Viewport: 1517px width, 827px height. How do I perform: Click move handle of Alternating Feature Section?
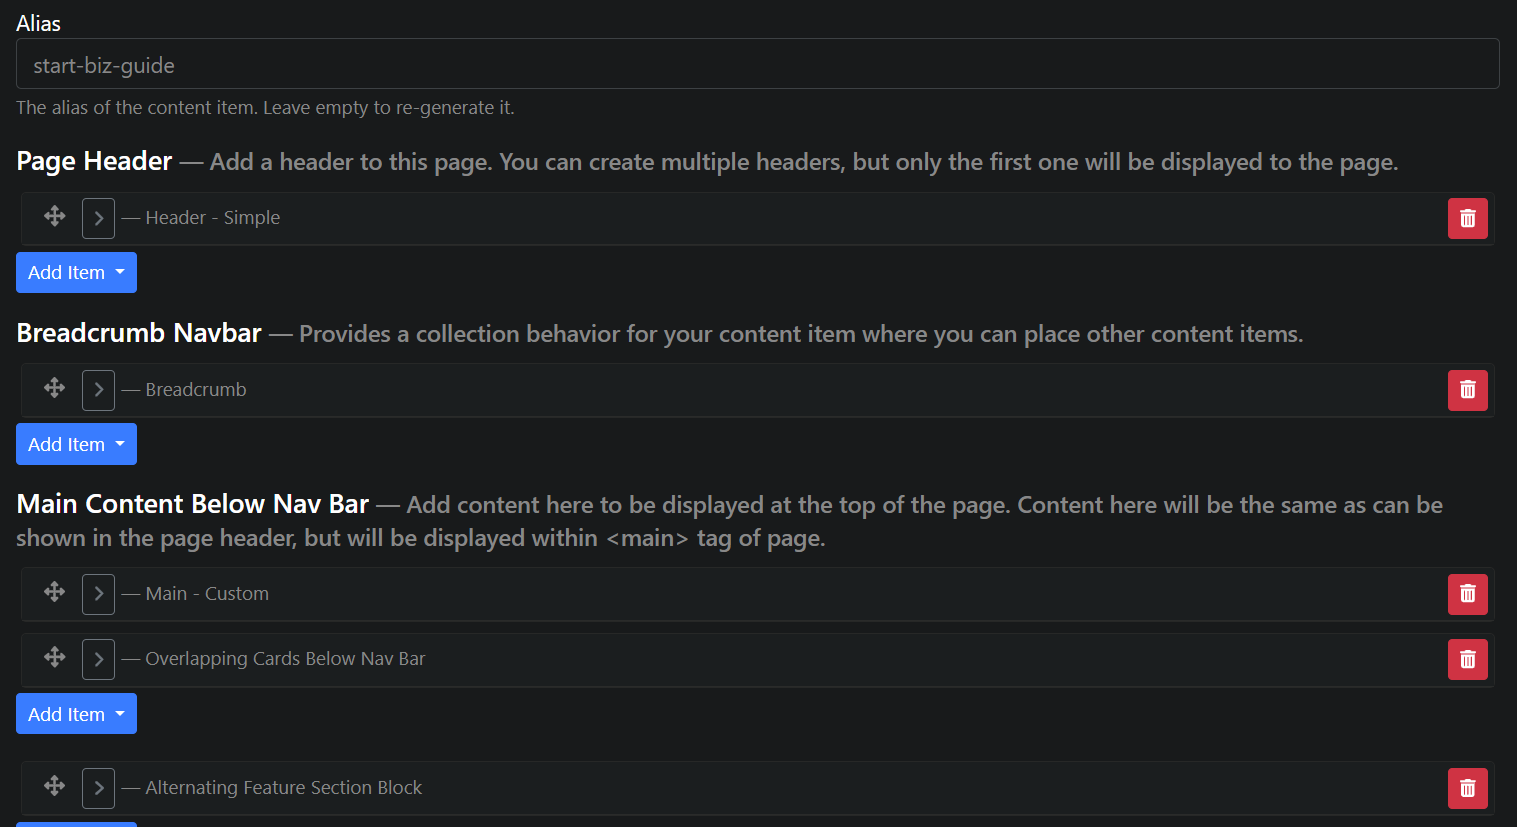pyautogui.click(x=55, y=786)
